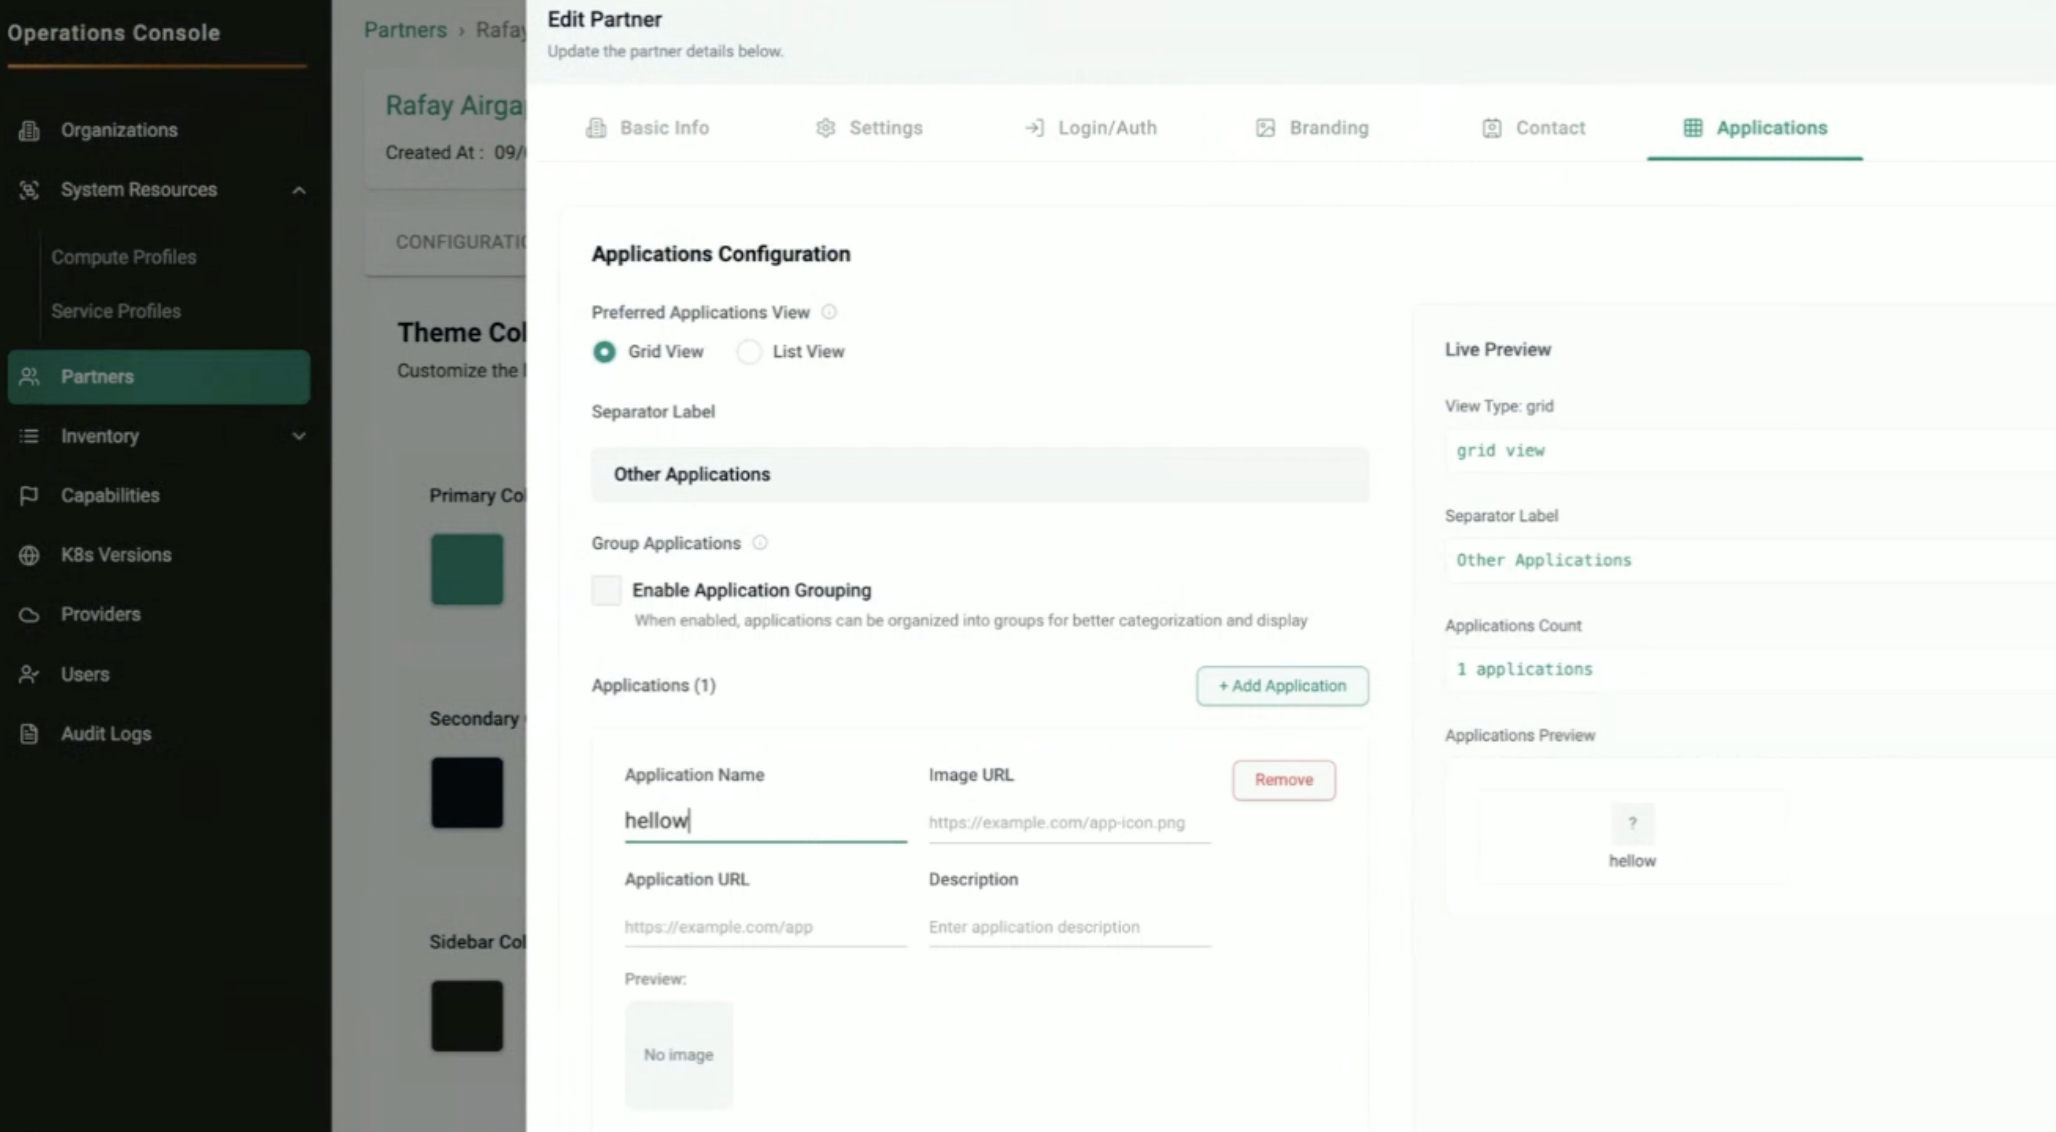
Task: Click the Providers cloud icon
Action: point(29,614)
